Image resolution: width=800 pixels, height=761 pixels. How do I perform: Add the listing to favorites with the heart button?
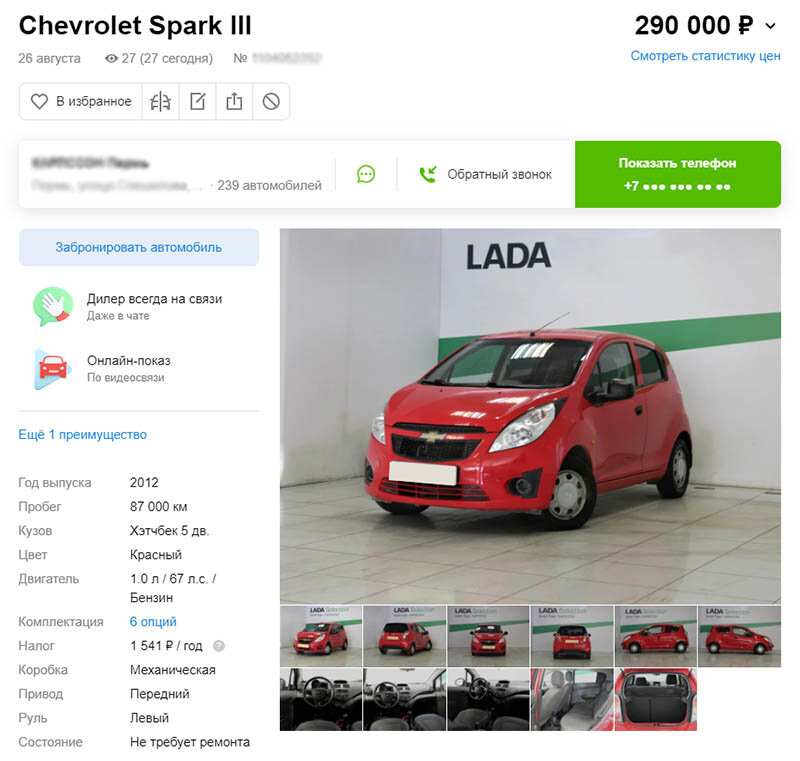81,102
